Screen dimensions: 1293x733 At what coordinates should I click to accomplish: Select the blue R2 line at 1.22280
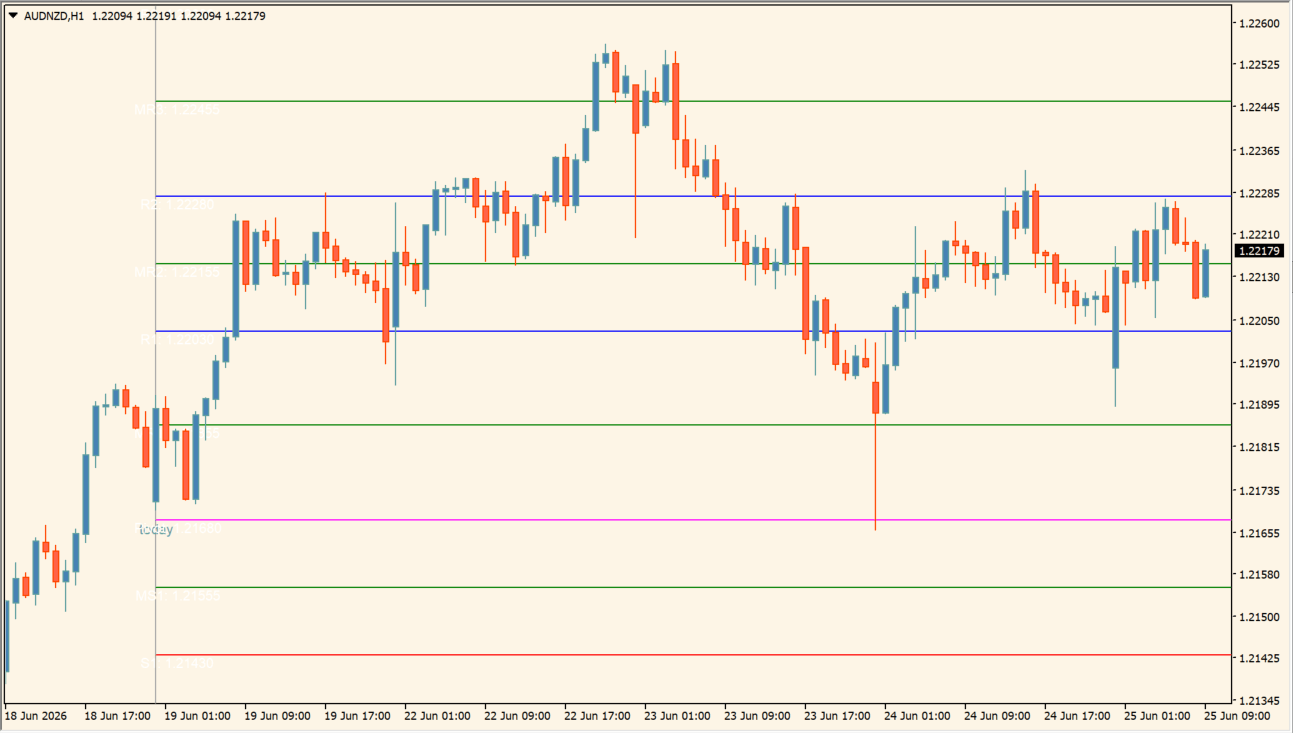[x=694, y=196]
